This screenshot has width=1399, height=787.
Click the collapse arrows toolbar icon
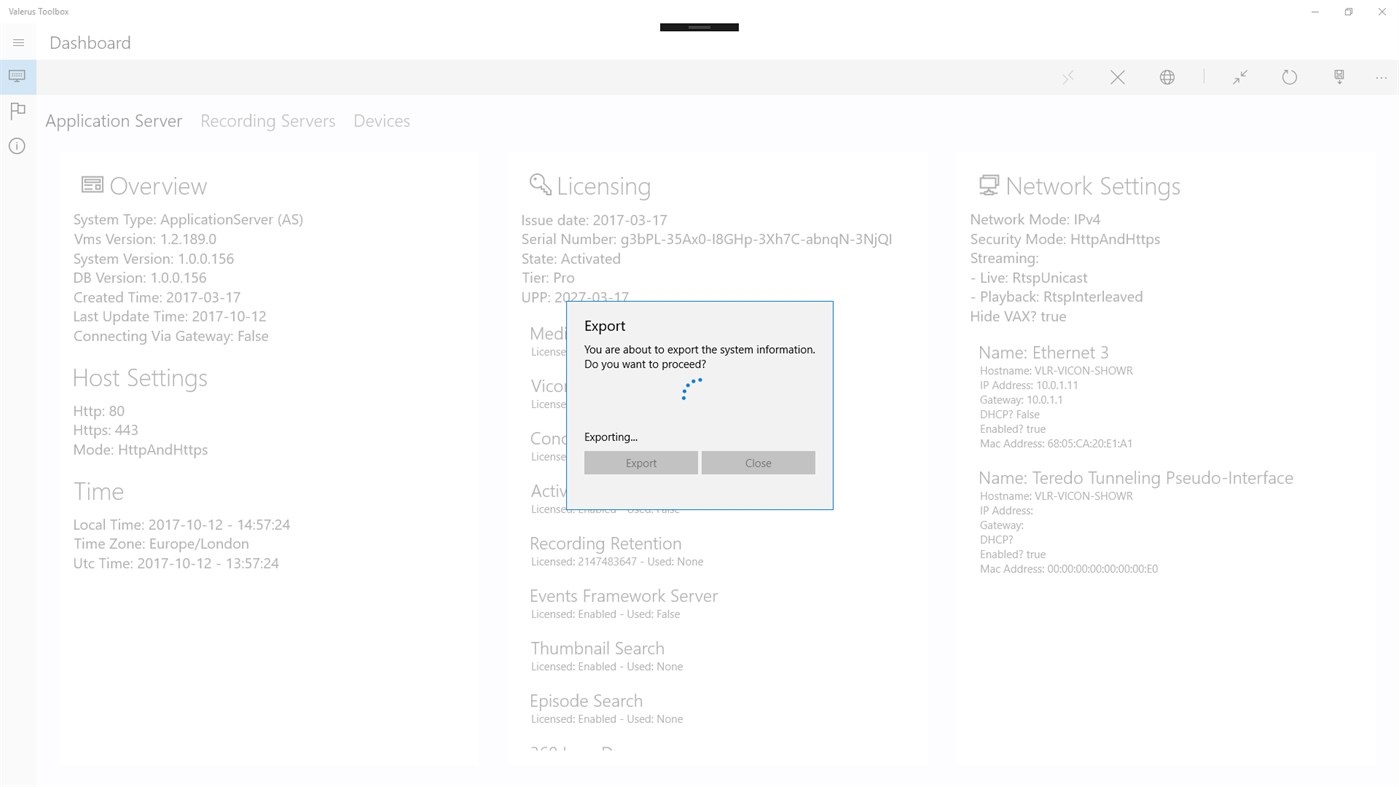tap(1240, 75)
